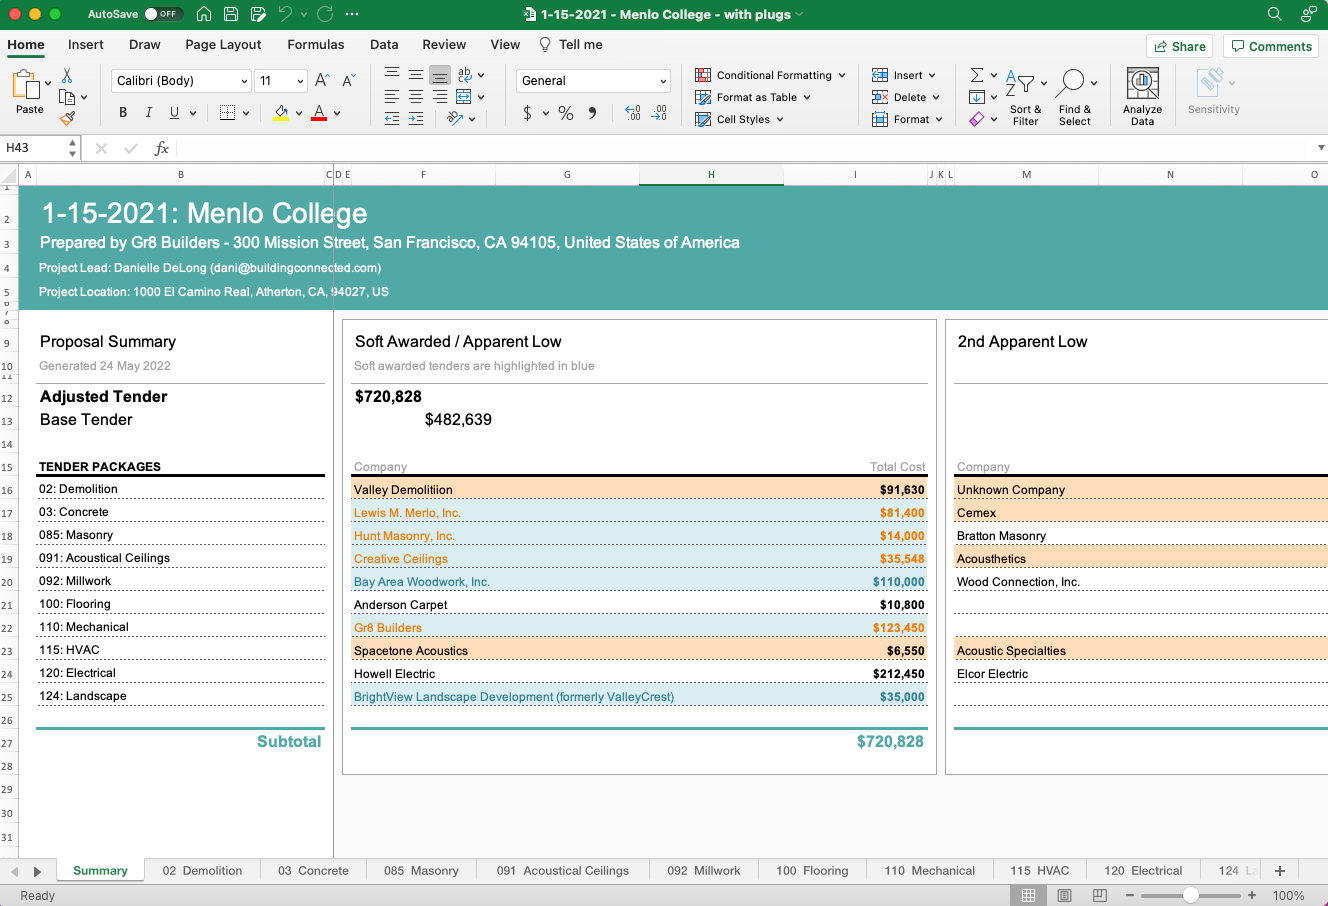The image size is (1328, 906).
Task: Toggle Underline formatting
Action: pos(174,113)
